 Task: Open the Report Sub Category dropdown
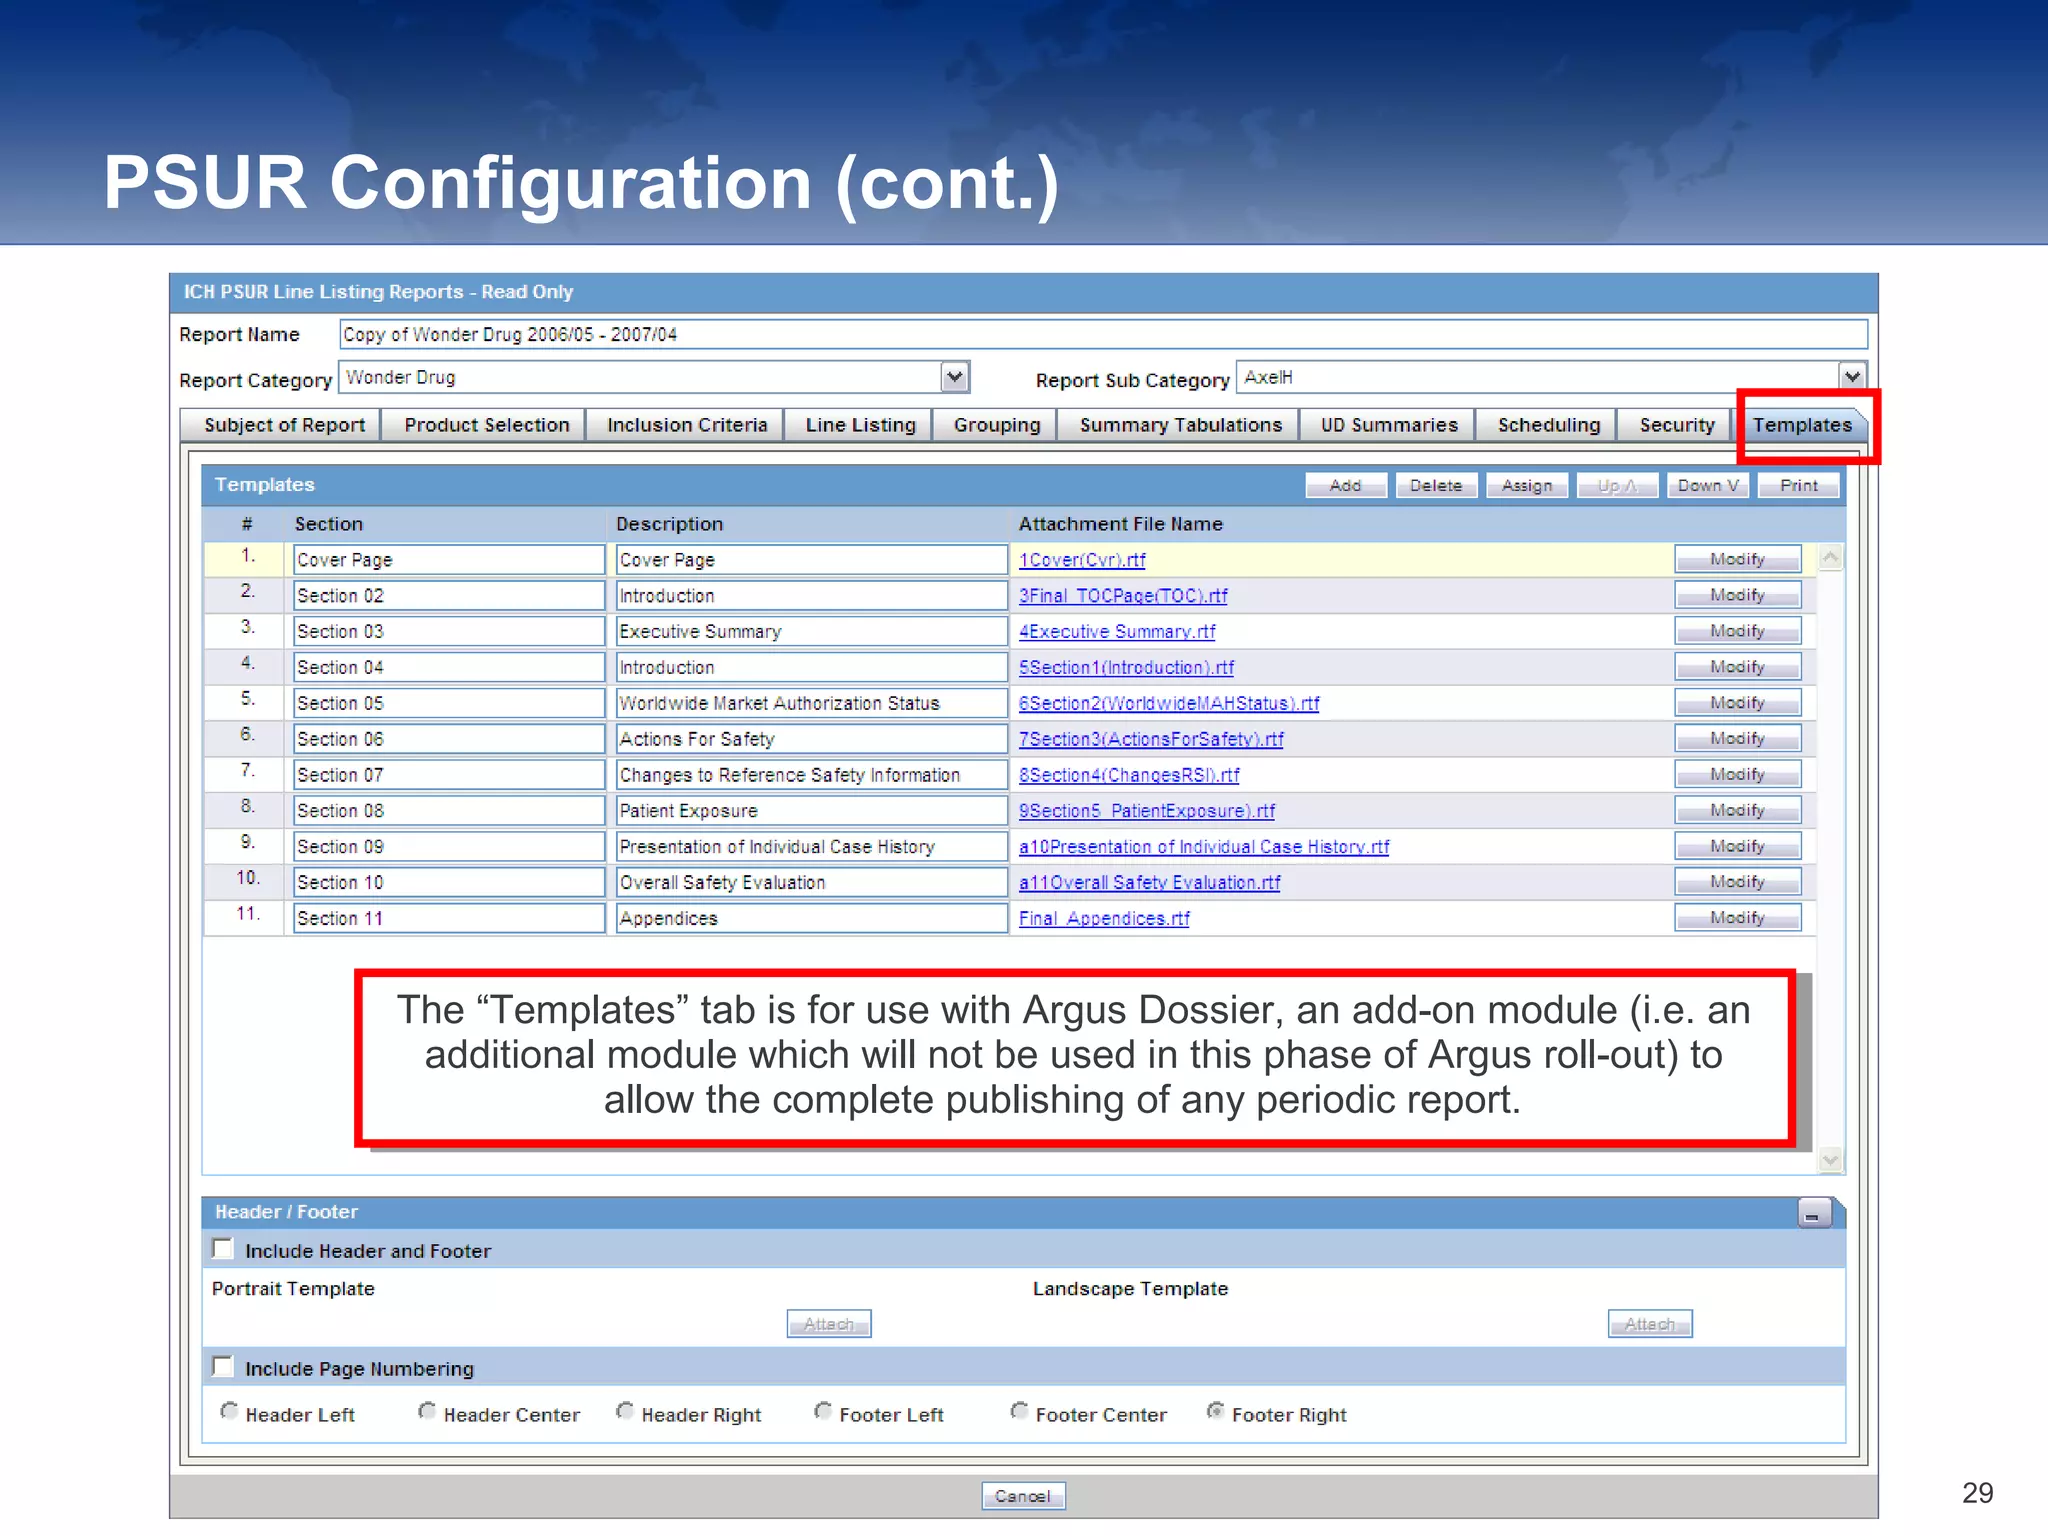(x=1853, y=377)
